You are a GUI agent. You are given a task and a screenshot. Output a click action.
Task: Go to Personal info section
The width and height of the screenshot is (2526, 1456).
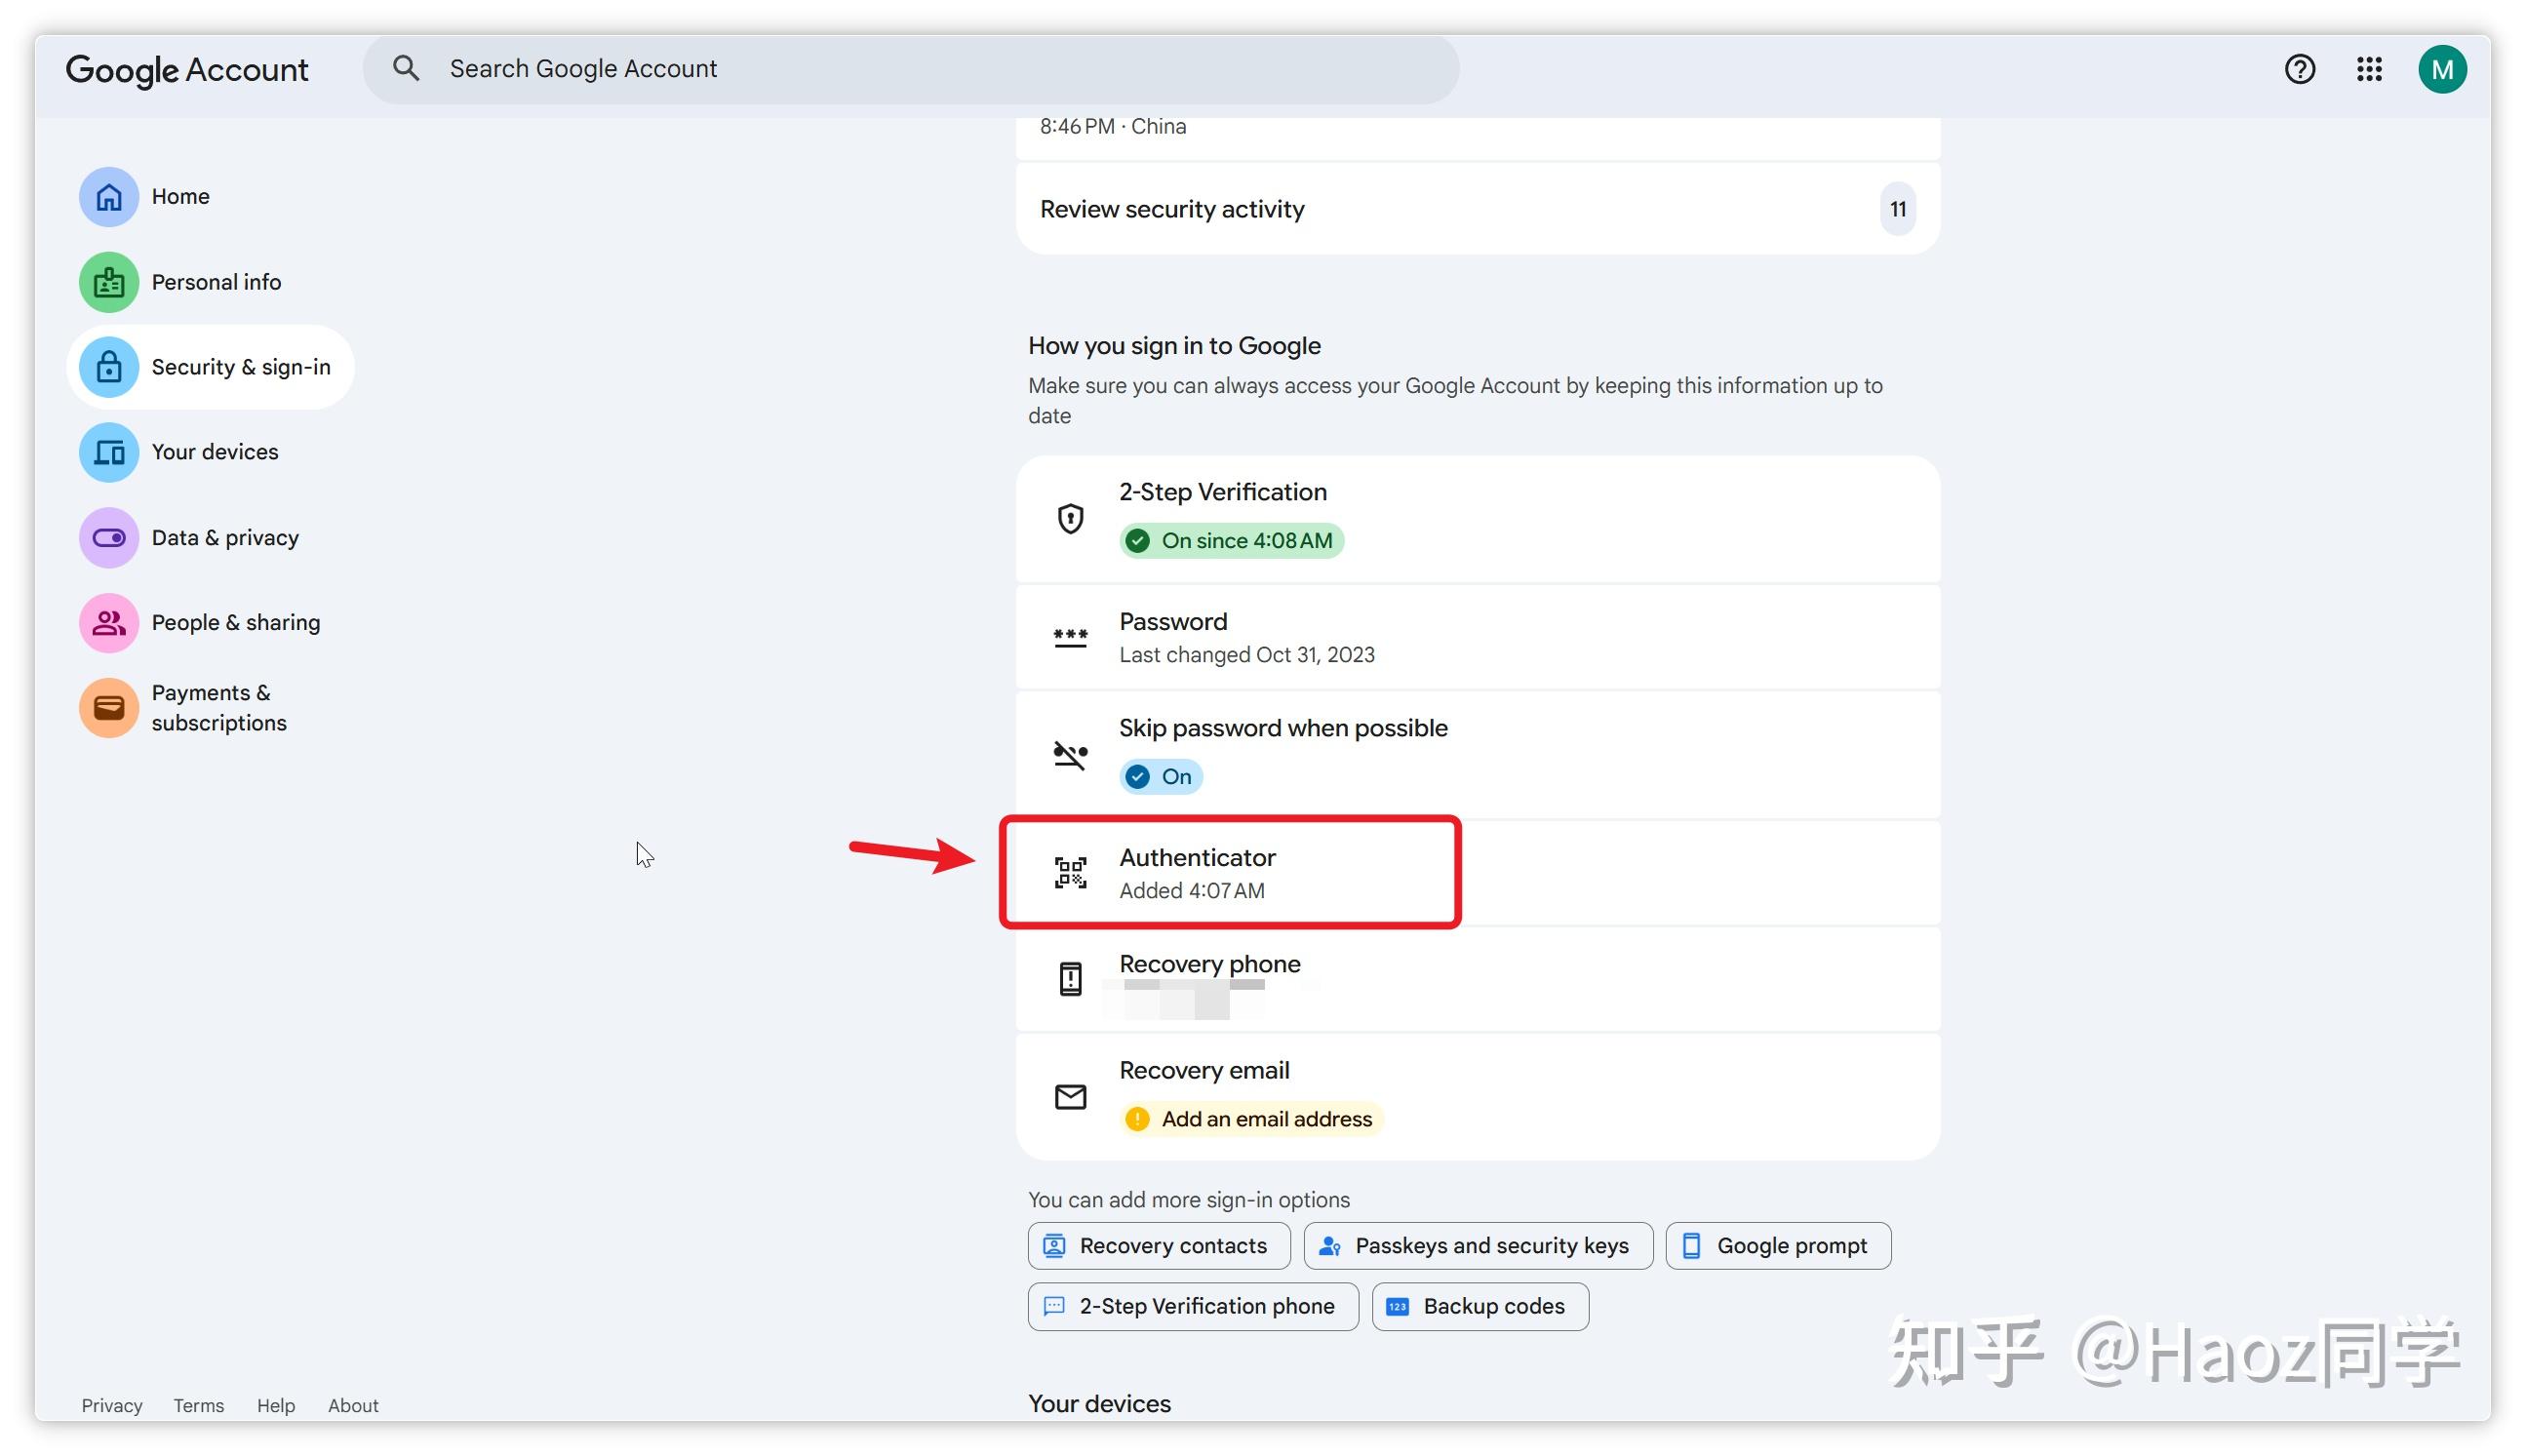point(216,282)
